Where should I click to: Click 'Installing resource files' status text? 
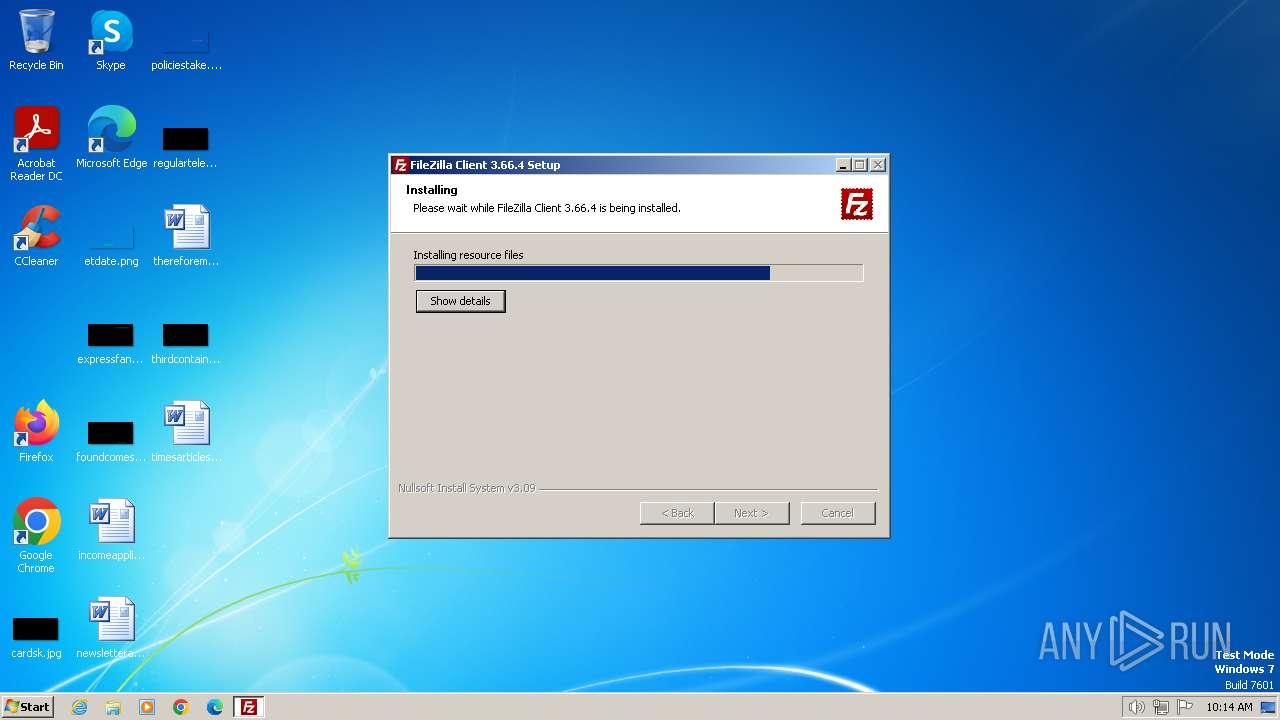[468, 255]
